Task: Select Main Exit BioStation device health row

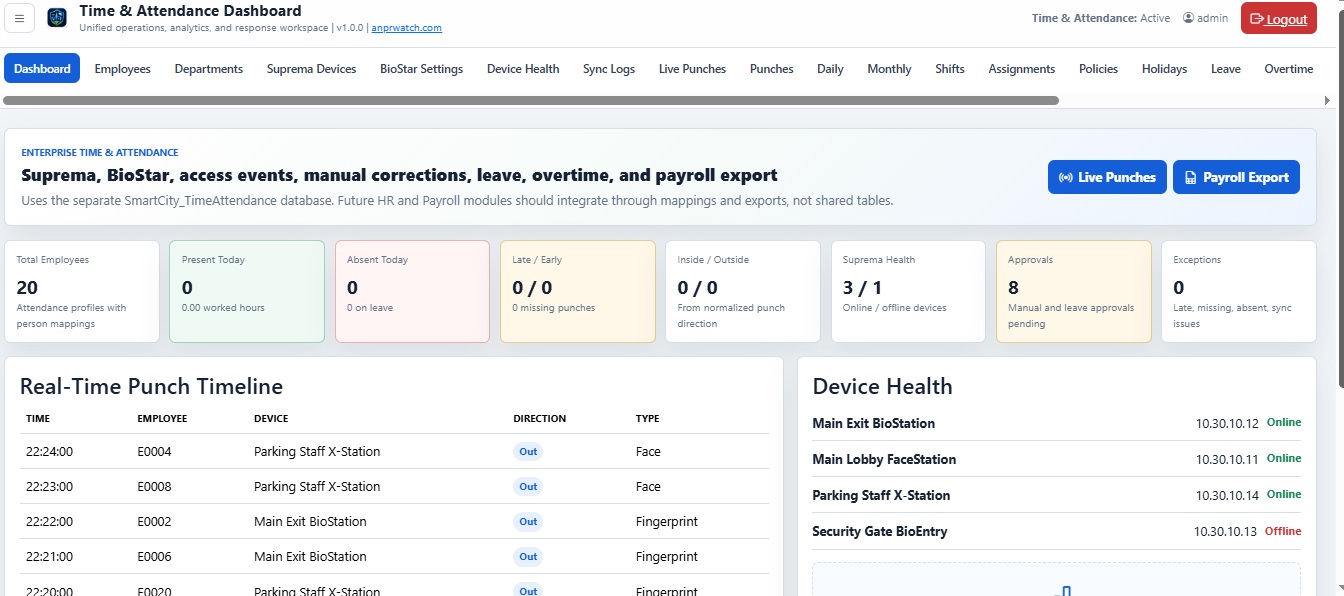Action: (x=1057, y=423)
